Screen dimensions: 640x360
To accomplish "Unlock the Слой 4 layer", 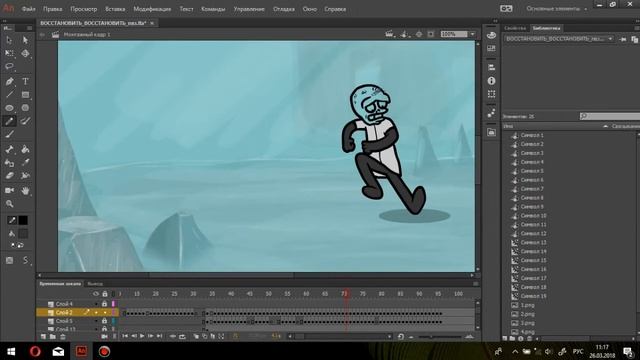I will pyautogui.click(x=104, y=304).
